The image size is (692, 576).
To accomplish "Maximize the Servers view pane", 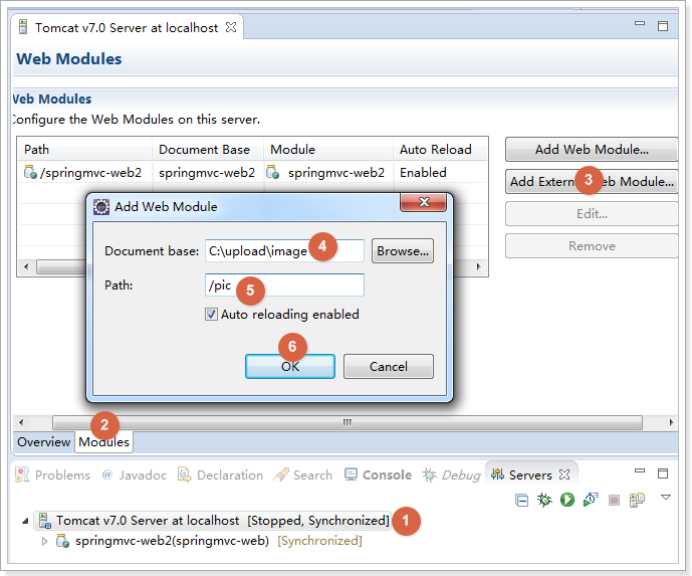I will pos(663,473).
